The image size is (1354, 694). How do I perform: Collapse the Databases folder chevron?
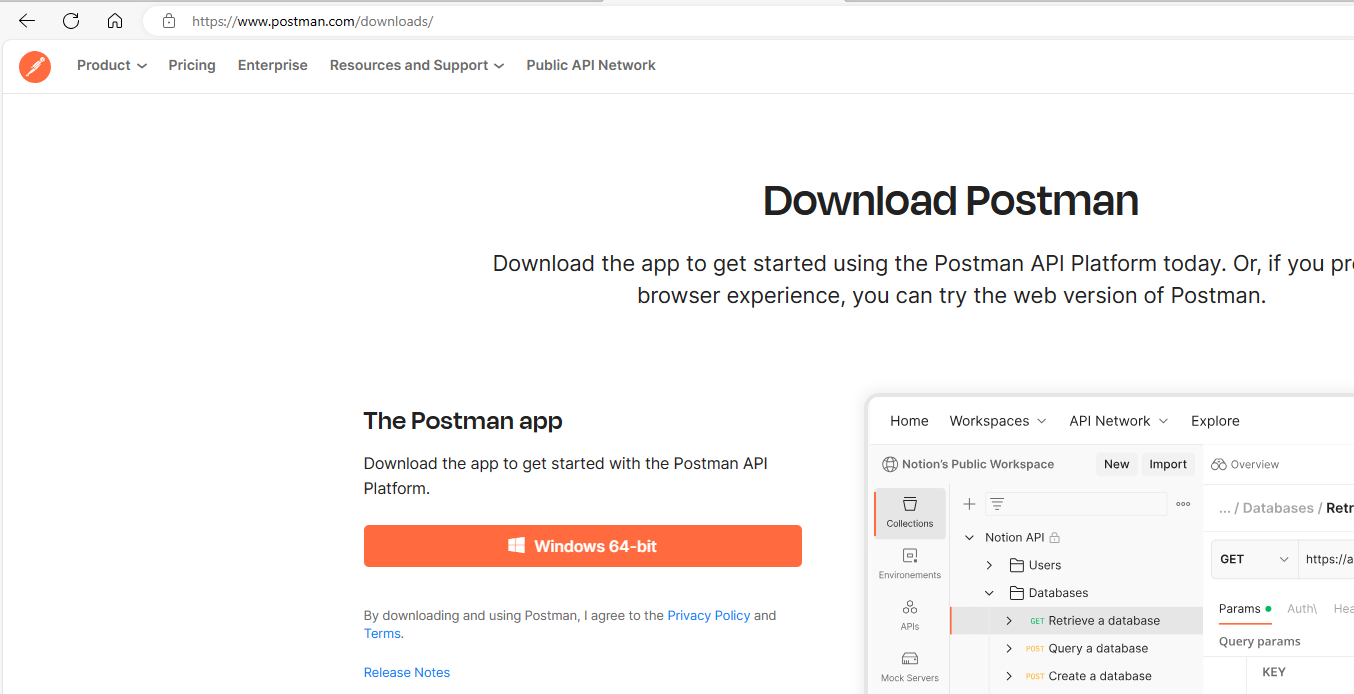[x=989, y=593]
